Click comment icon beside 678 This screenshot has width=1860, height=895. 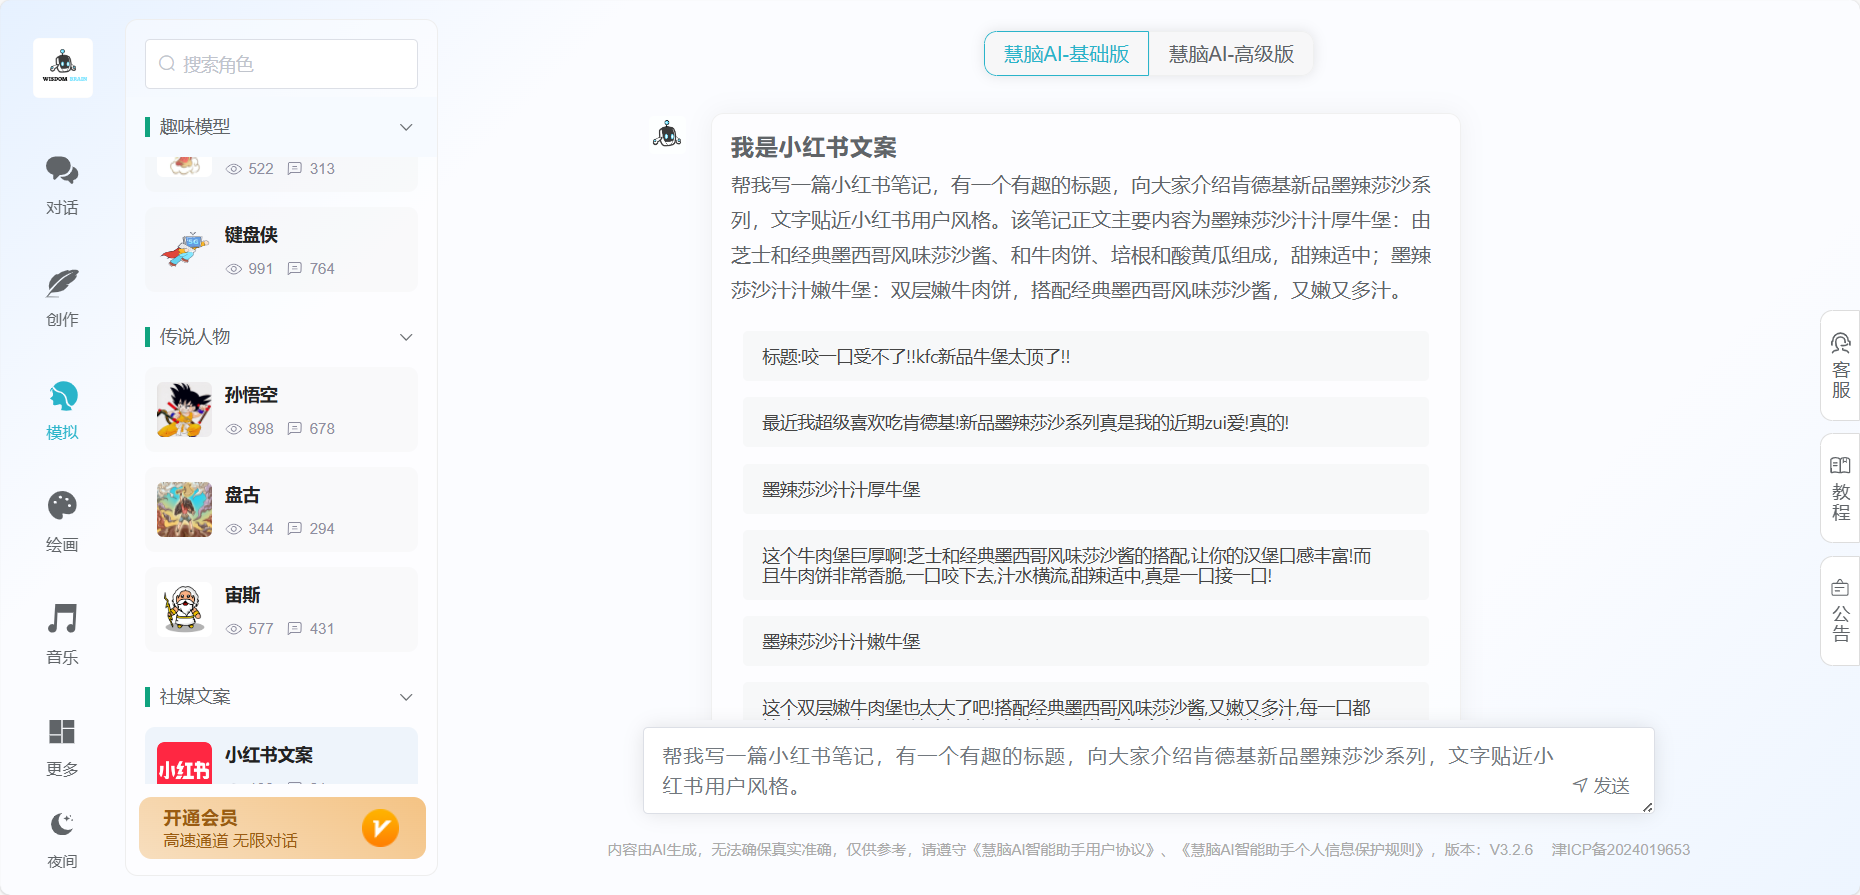[294, 428]
